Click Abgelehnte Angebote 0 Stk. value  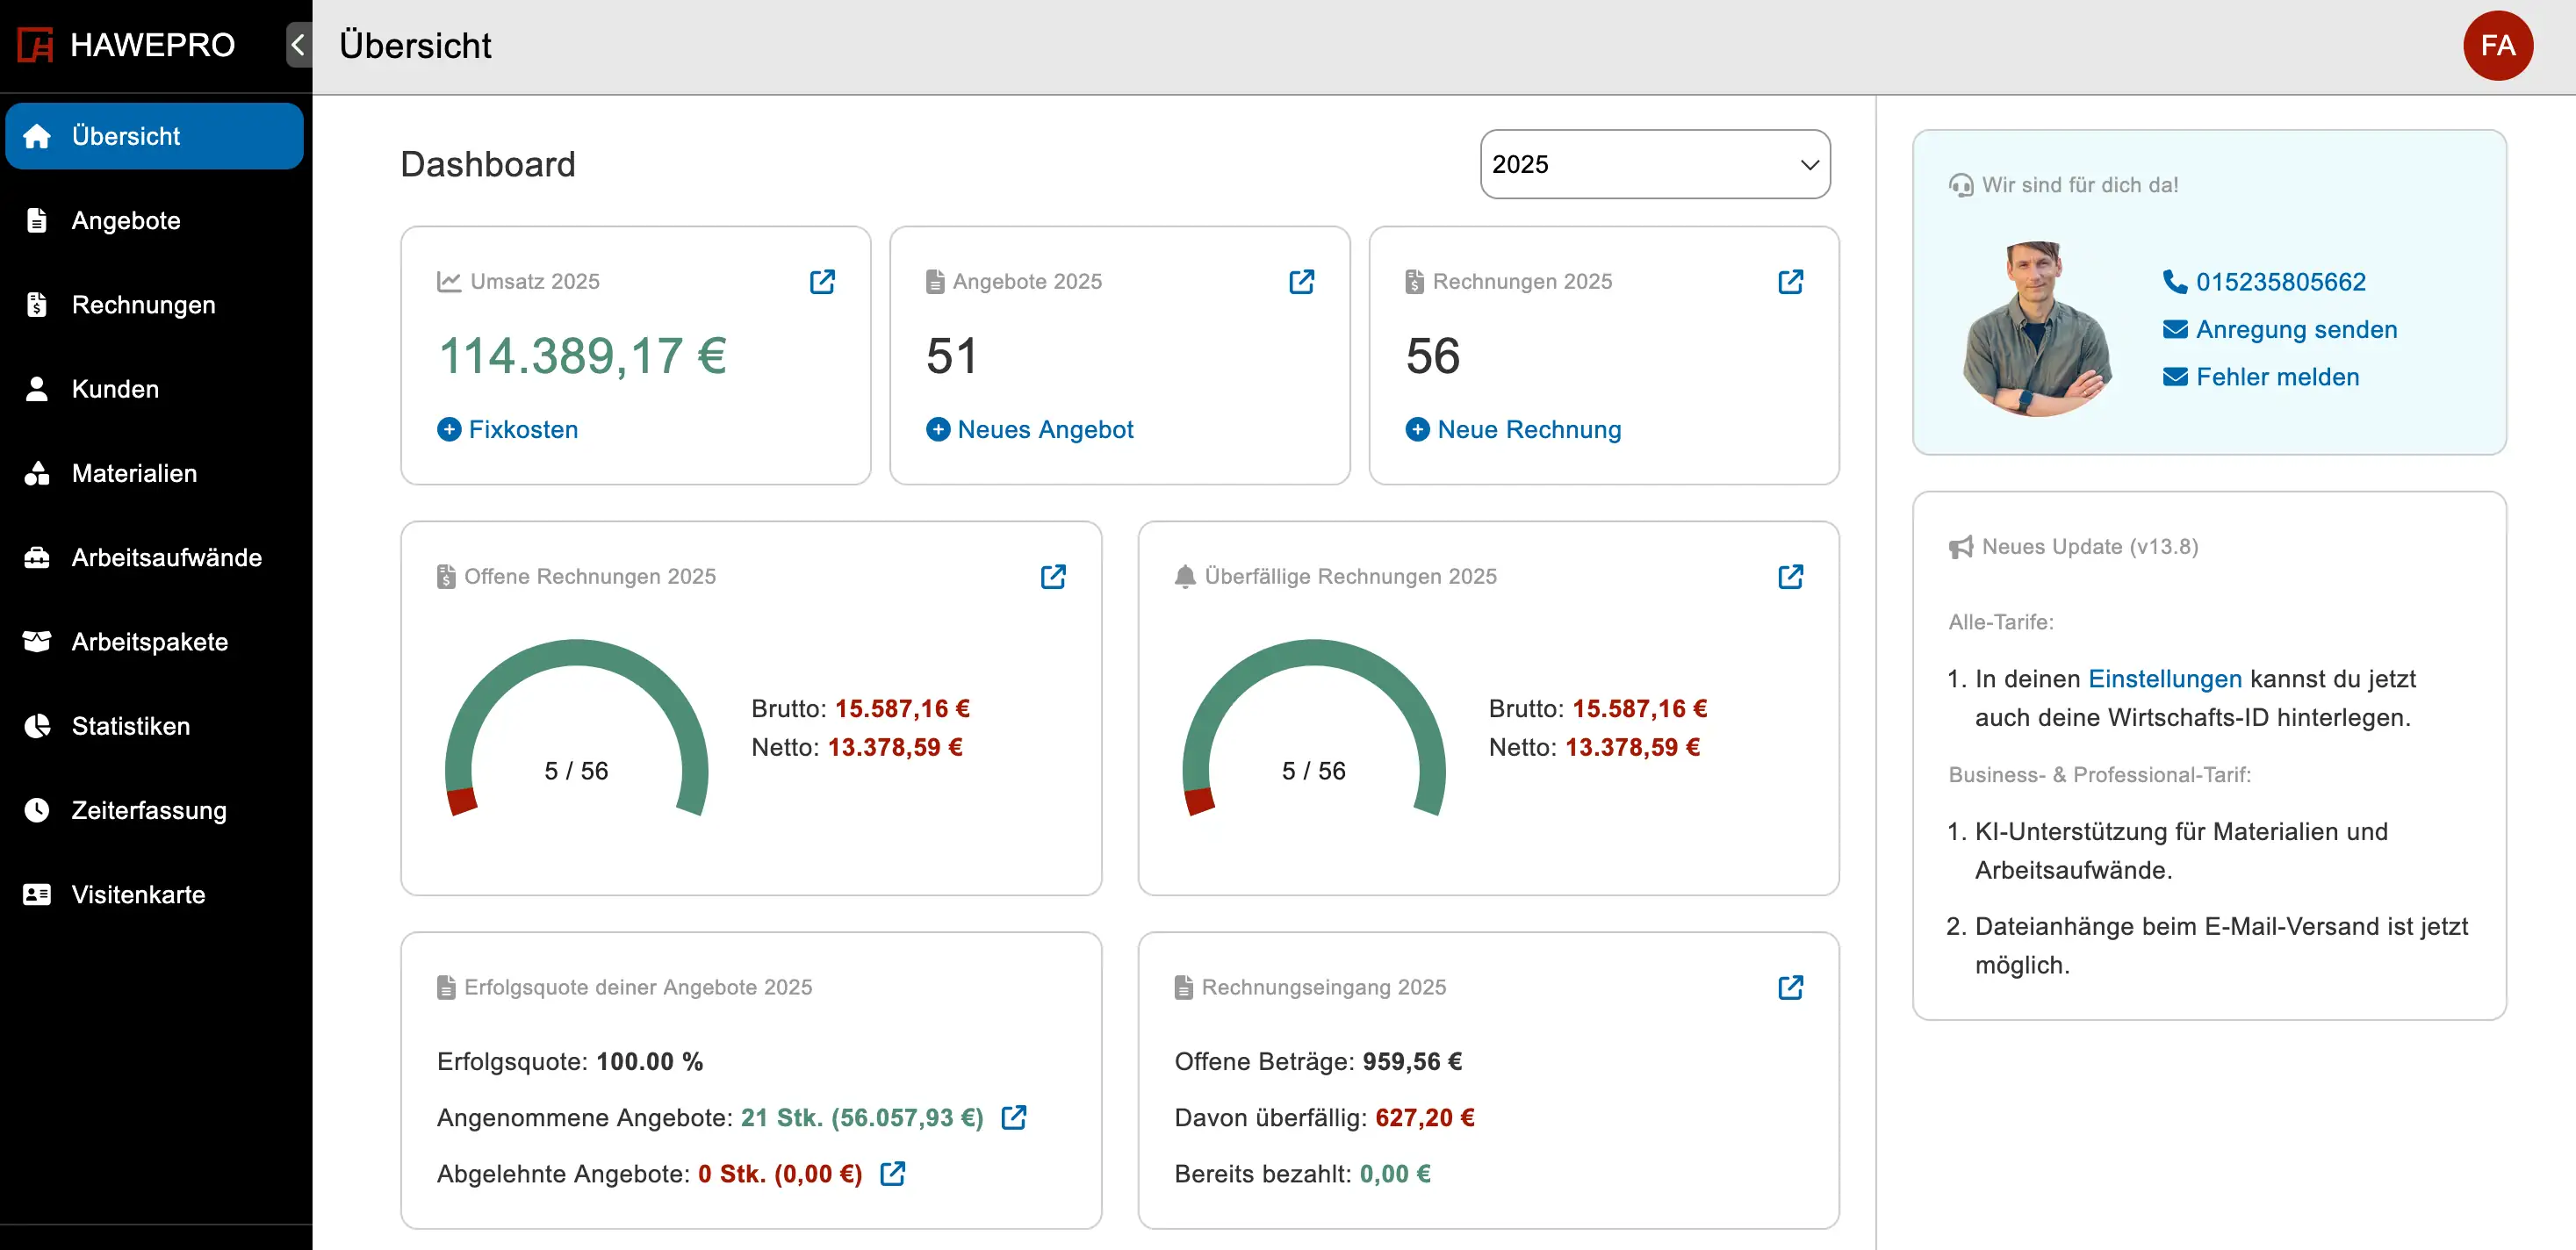tap(780, 1173)
